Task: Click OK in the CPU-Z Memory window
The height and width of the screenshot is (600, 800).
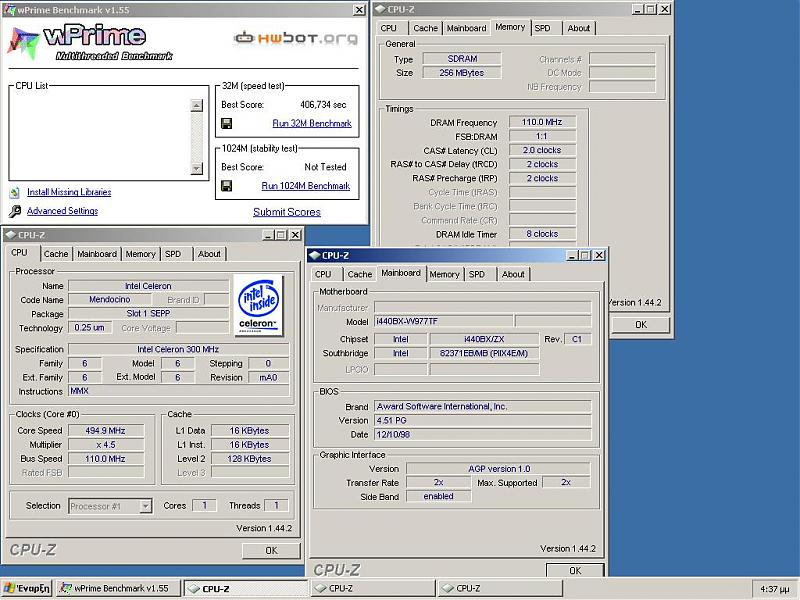Action: pyautogui.click(x=641, y=325)
